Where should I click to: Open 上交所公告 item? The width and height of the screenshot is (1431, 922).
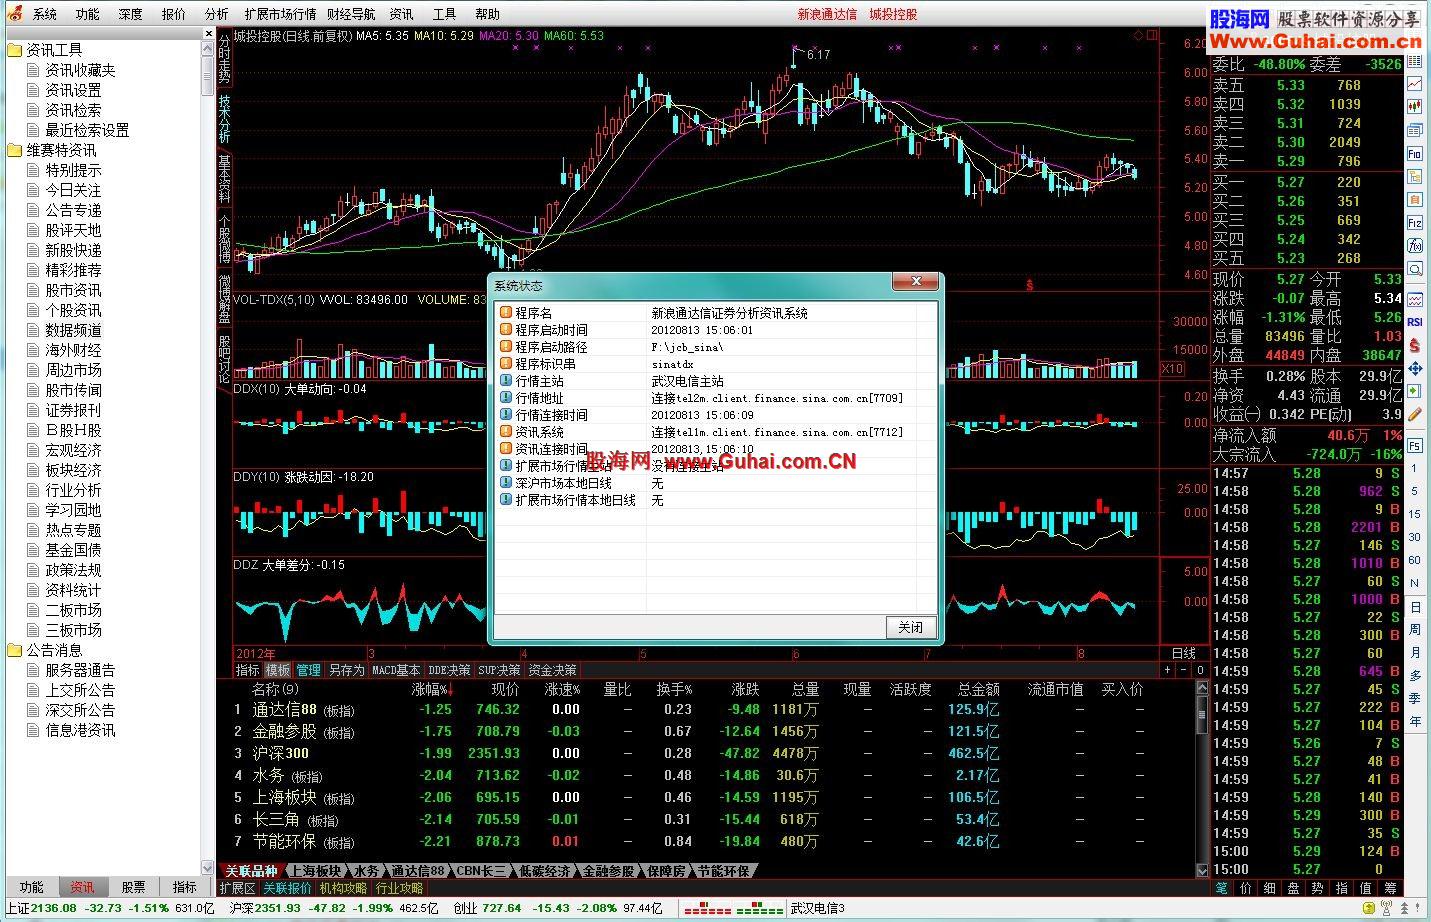click(80, 690)
